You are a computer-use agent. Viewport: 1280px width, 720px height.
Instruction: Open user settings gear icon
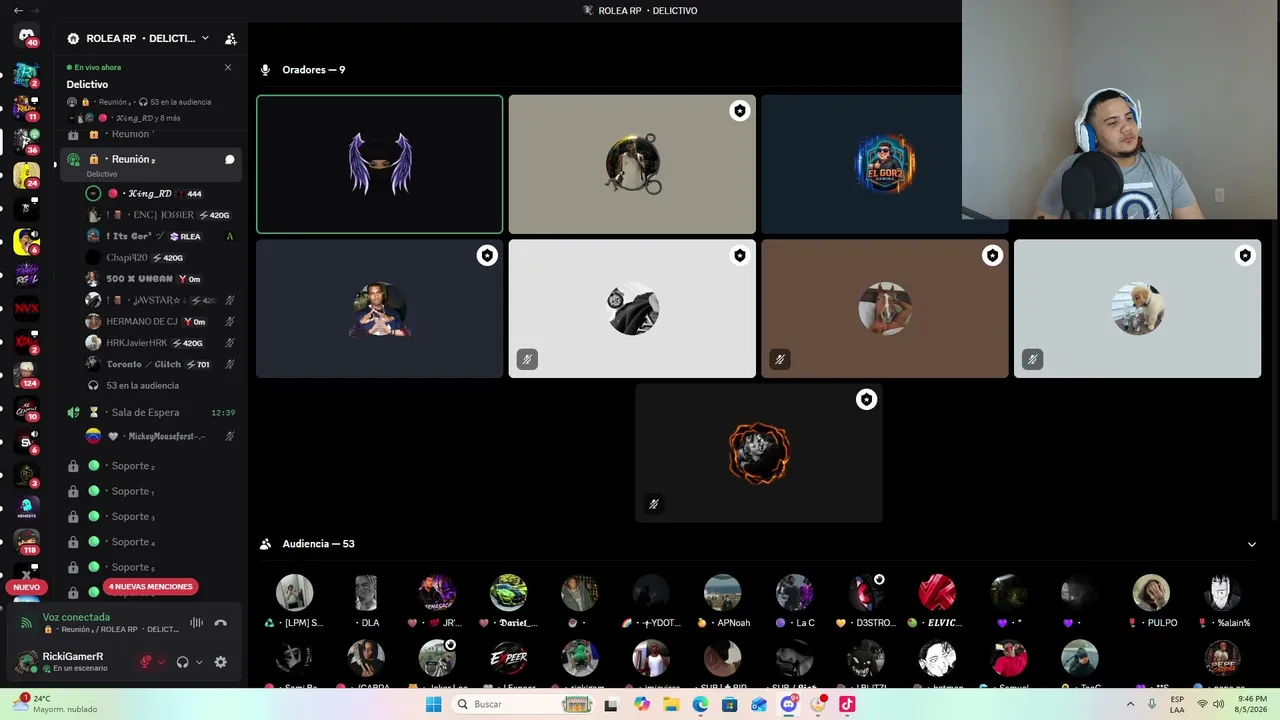(x=221, y=662)
